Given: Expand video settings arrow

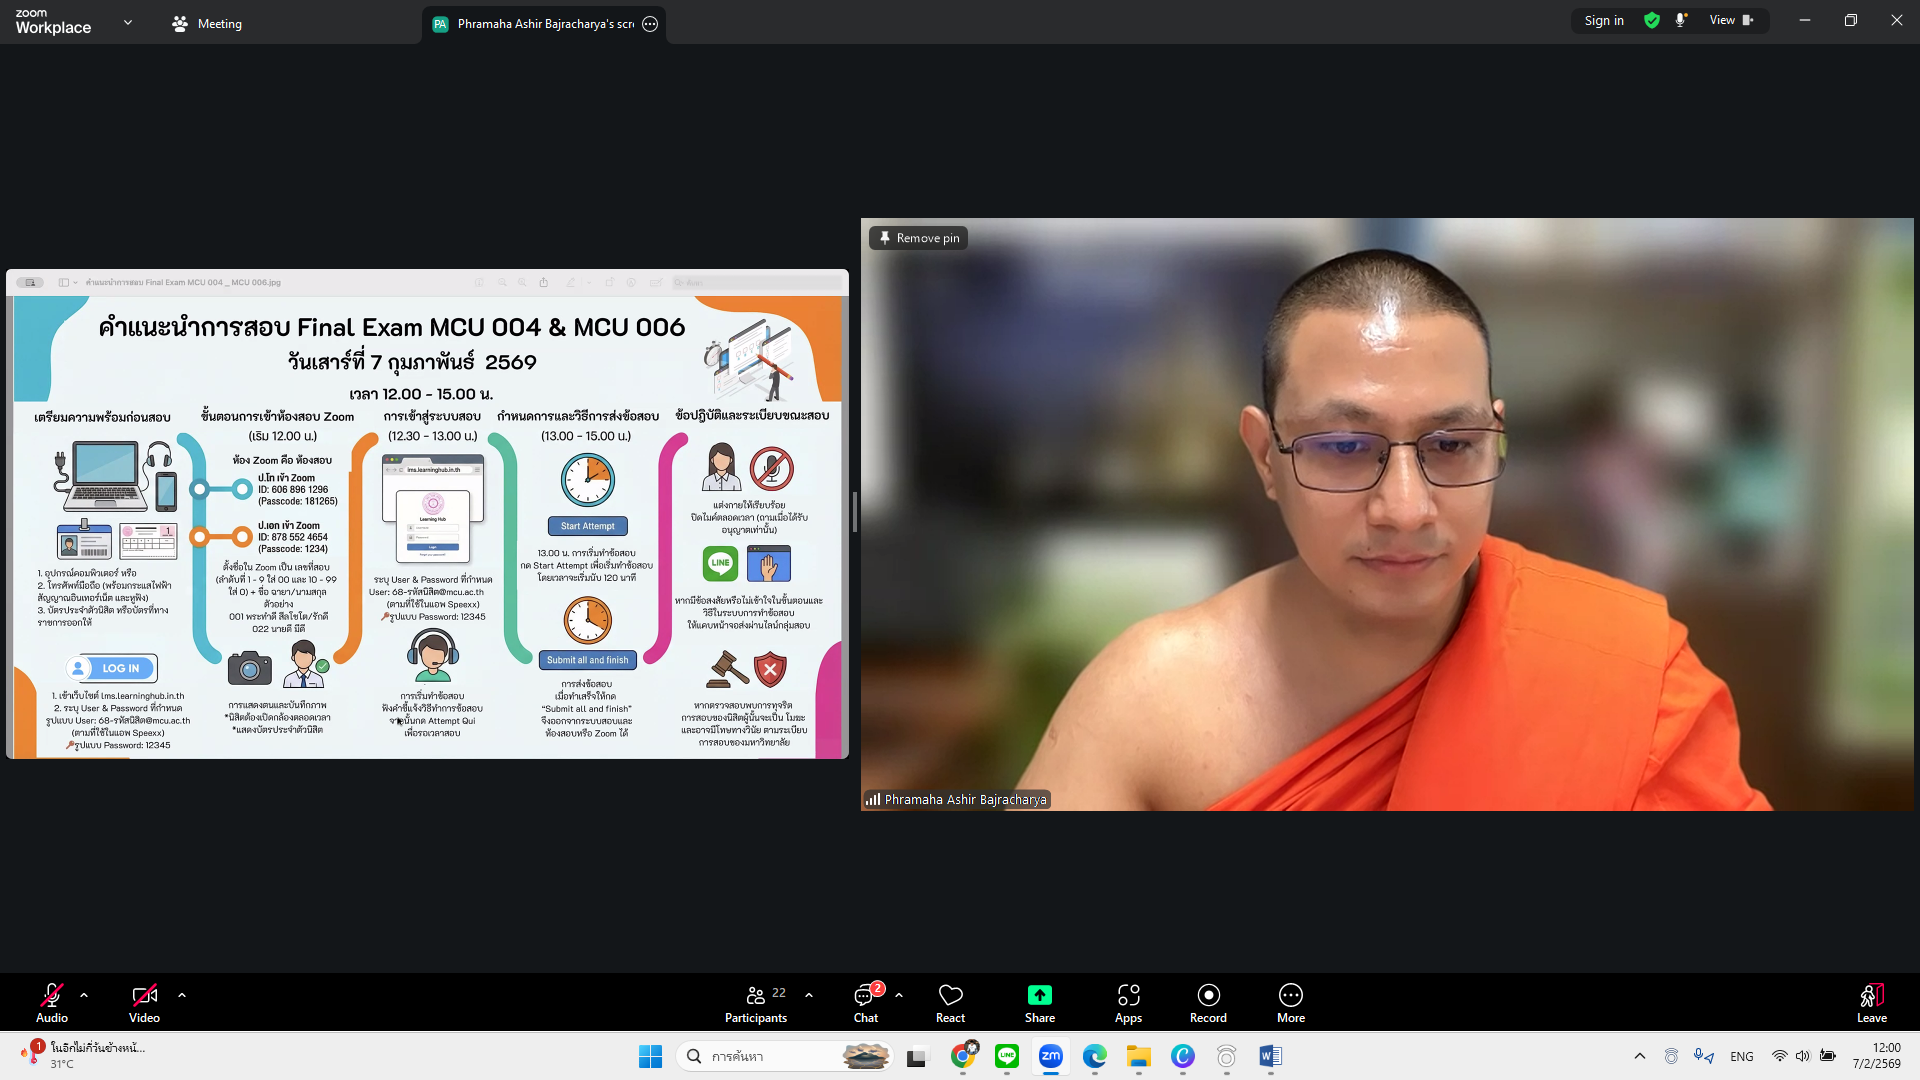Looking at the screenshot, I should click(182, 995).
